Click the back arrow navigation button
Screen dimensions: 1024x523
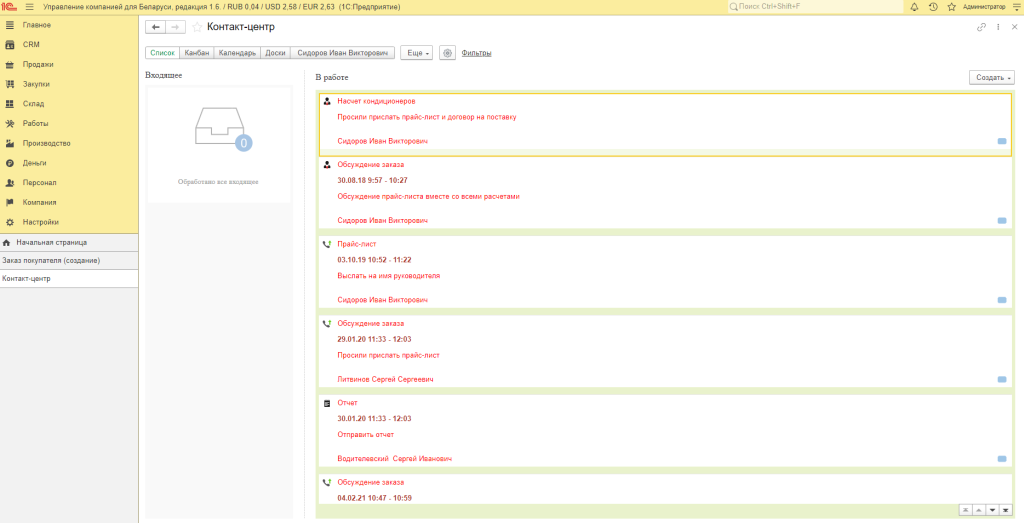click(x=155, y=27)
